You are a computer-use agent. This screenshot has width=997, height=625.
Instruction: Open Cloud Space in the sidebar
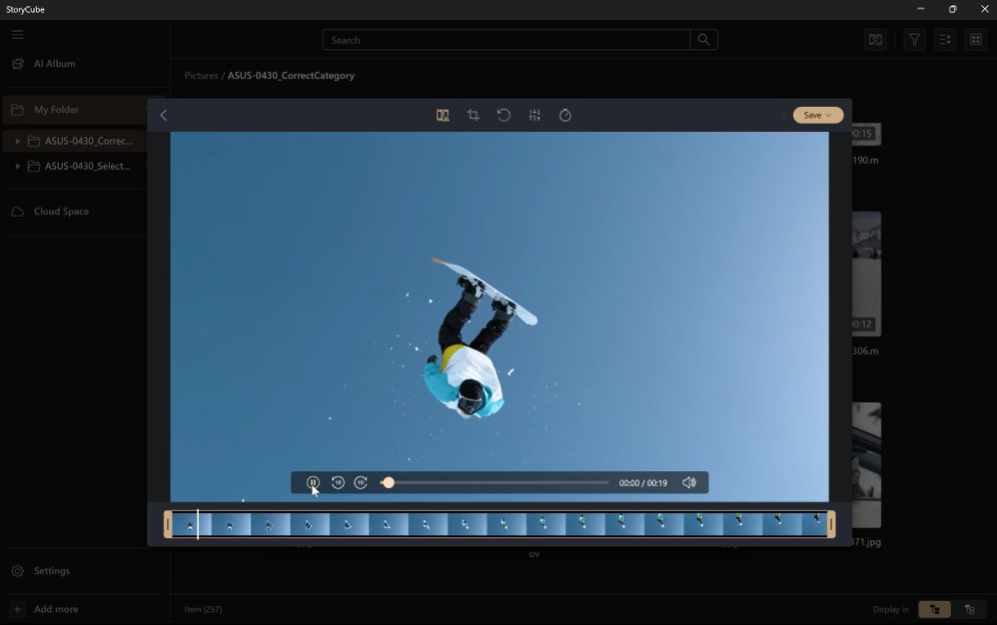click(61, 211)
